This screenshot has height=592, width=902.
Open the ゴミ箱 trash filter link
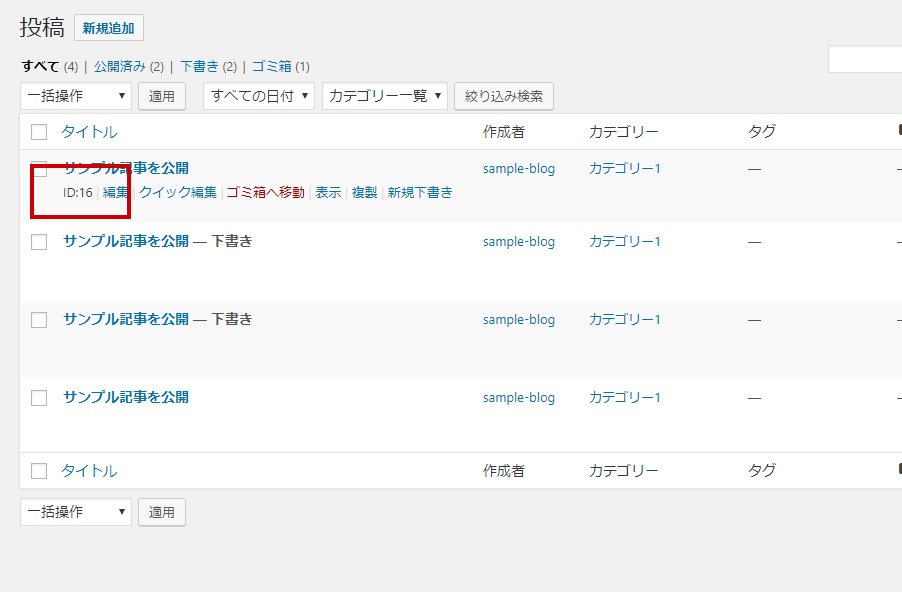point(271,67)
